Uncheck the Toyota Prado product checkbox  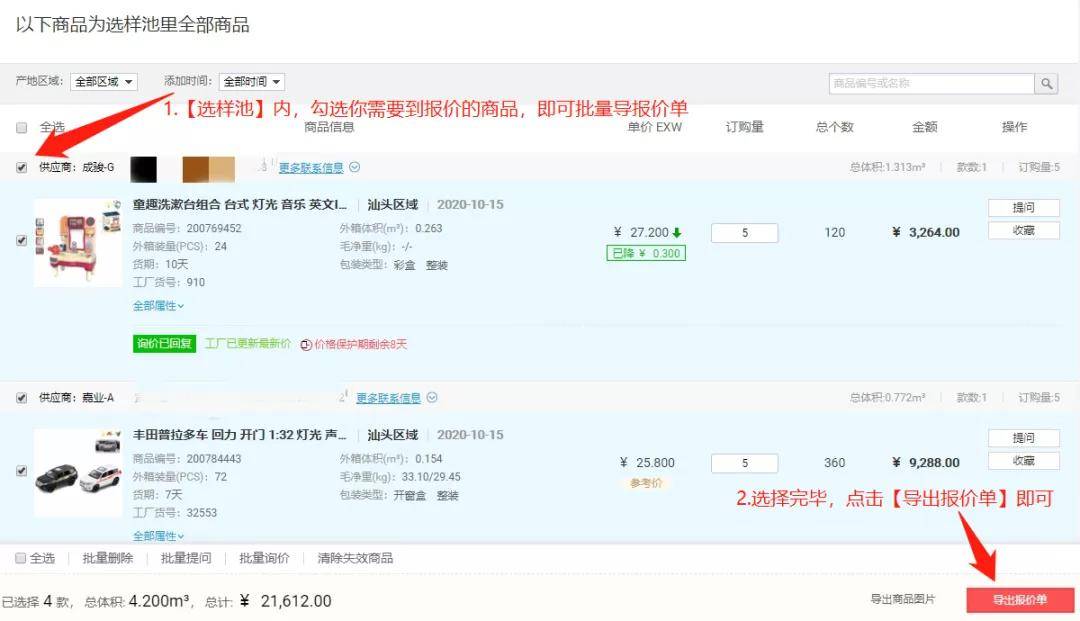(22, 471)
